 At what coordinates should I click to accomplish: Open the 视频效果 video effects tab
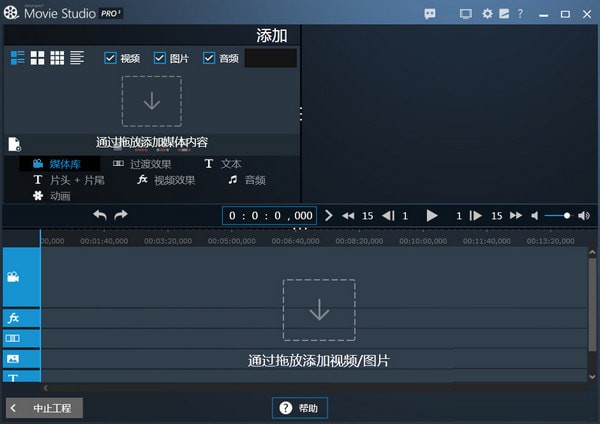(166, 180)
